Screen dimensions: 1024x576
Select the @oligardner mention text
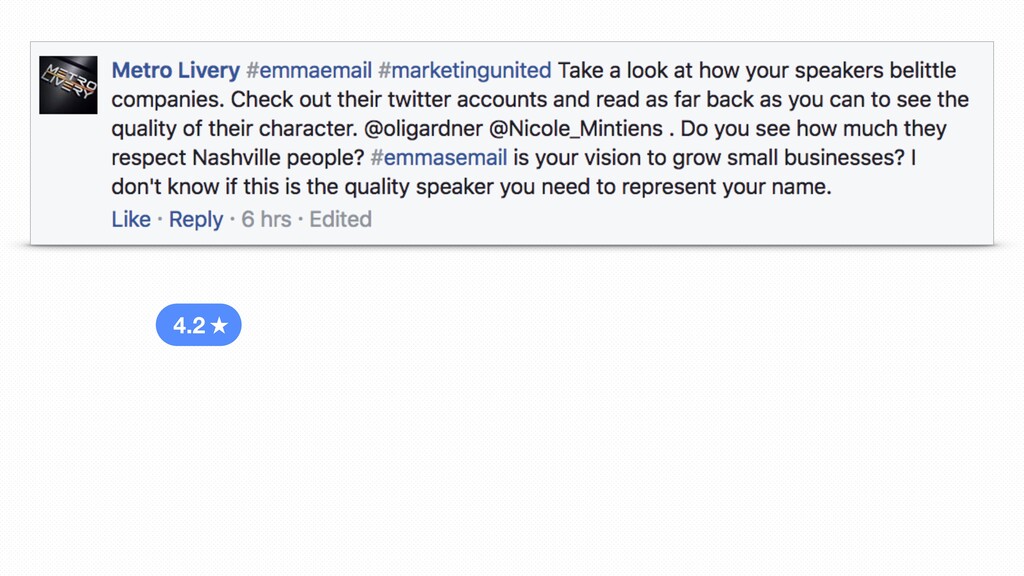point(423,129)
